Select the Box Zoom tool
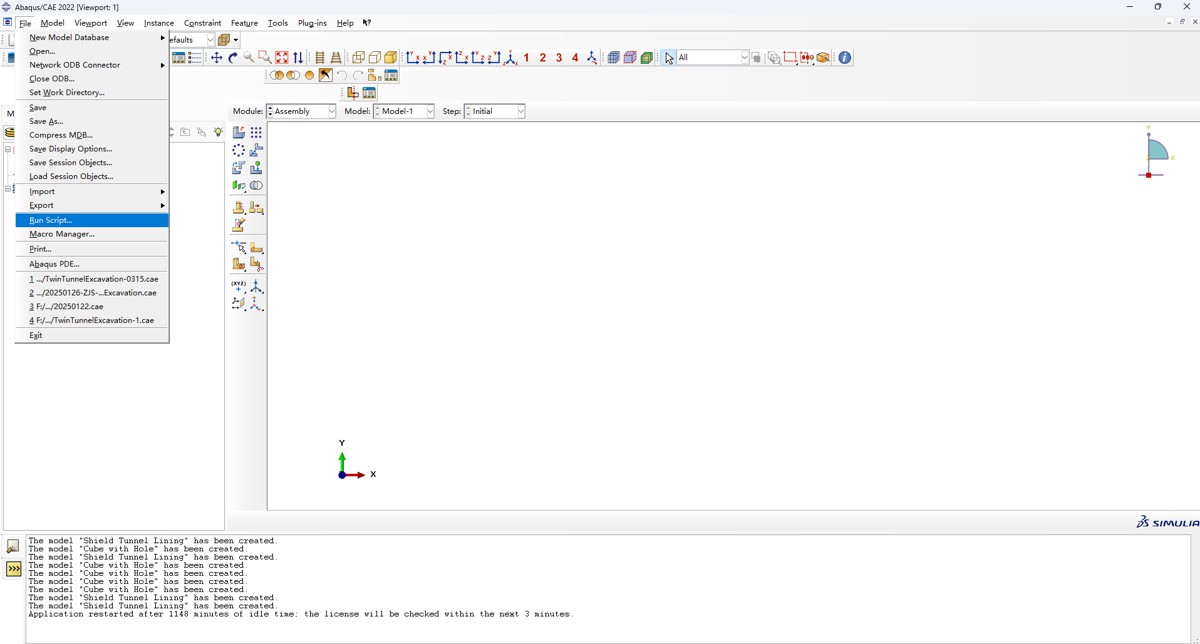 tap(264, 58)
